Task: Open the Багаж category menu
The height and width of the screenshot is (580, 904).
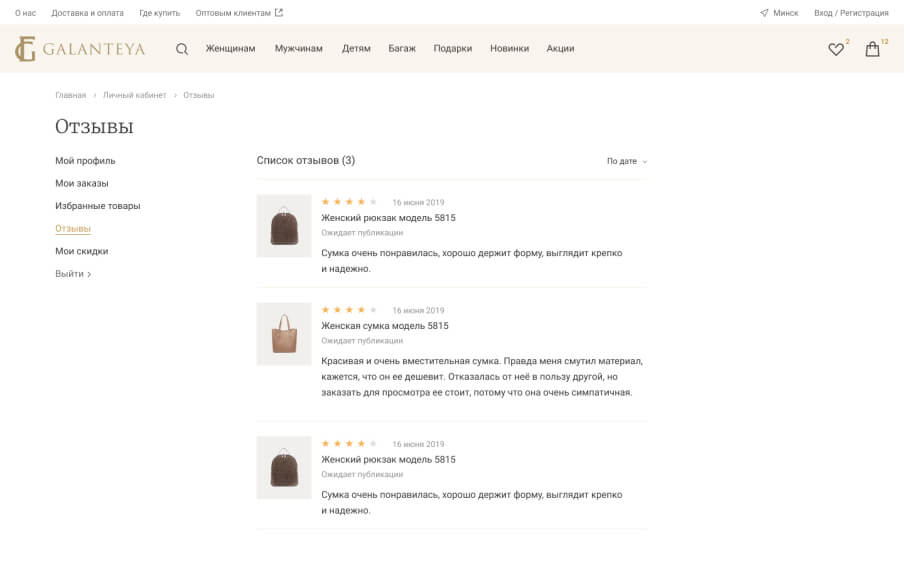Action: tap(402, 48)
